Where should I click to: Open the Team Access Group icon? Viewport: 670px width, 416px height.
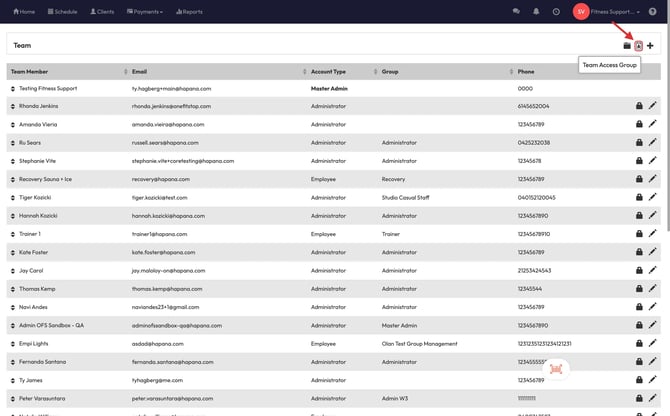[638, 45]
